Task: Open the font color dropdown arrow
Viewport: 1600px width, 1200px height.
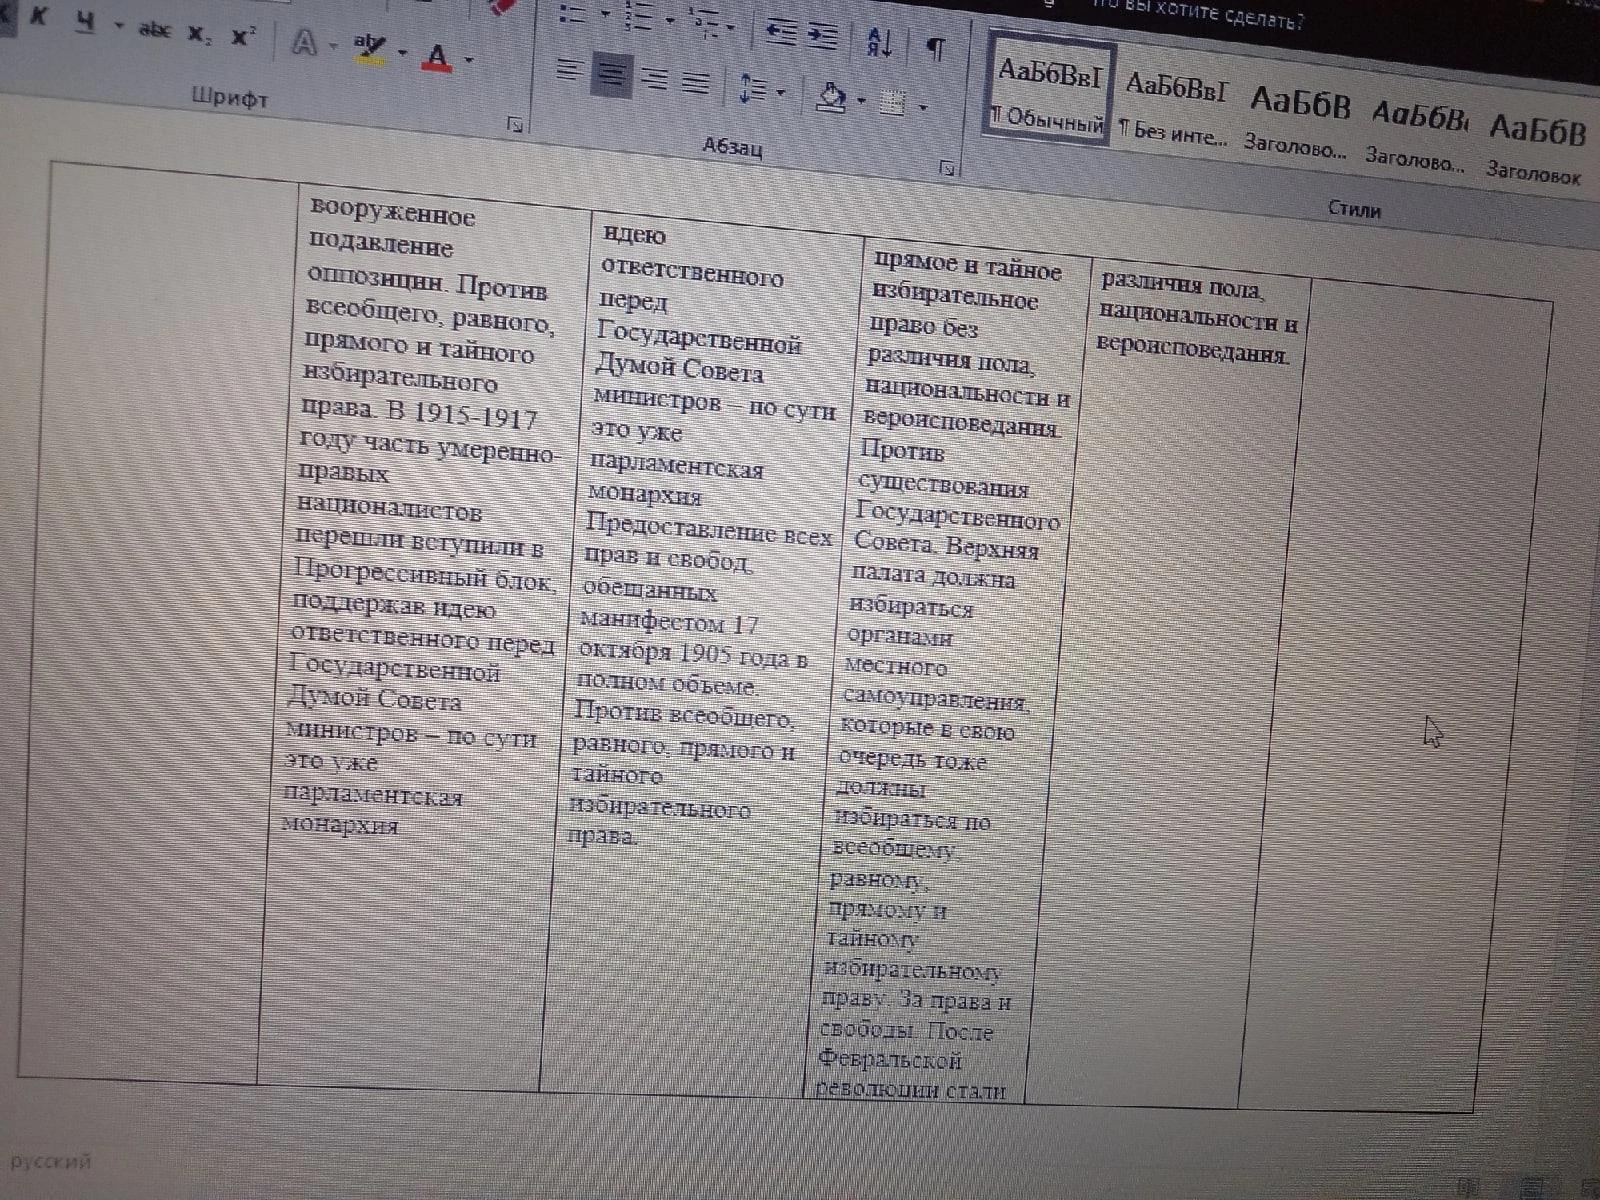Action: [468, 59]
